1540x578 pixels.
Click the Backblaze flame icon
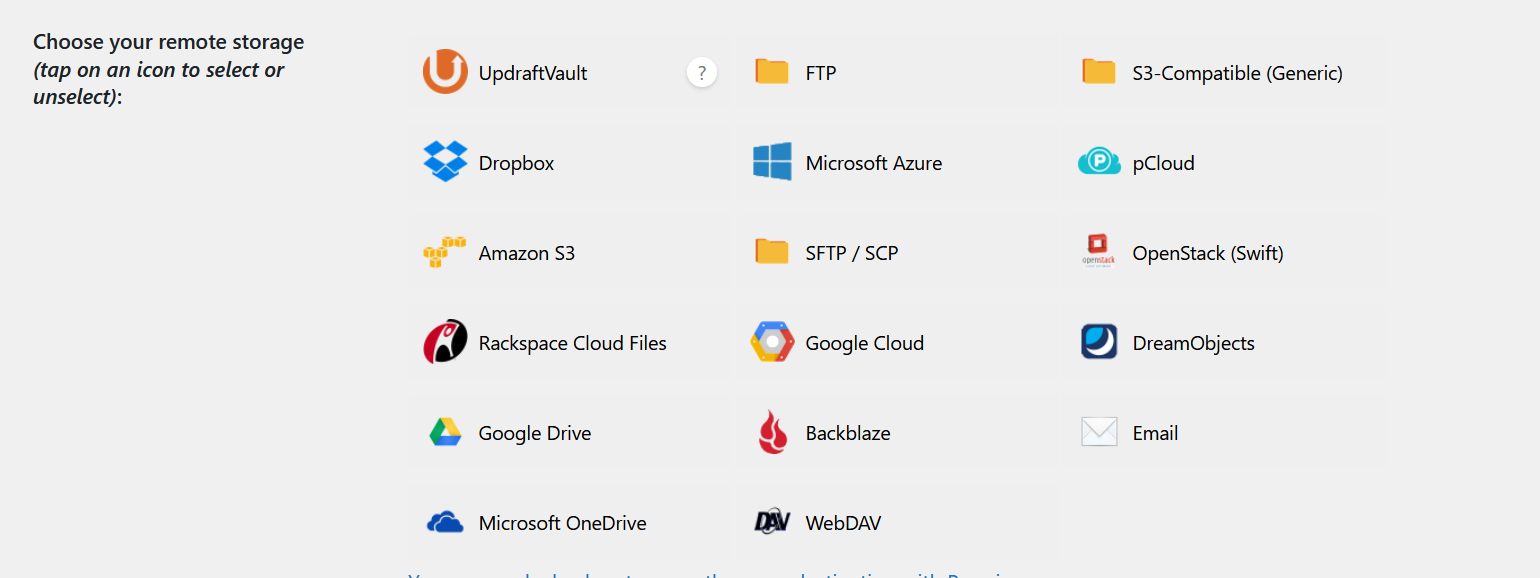click(772, 432)
